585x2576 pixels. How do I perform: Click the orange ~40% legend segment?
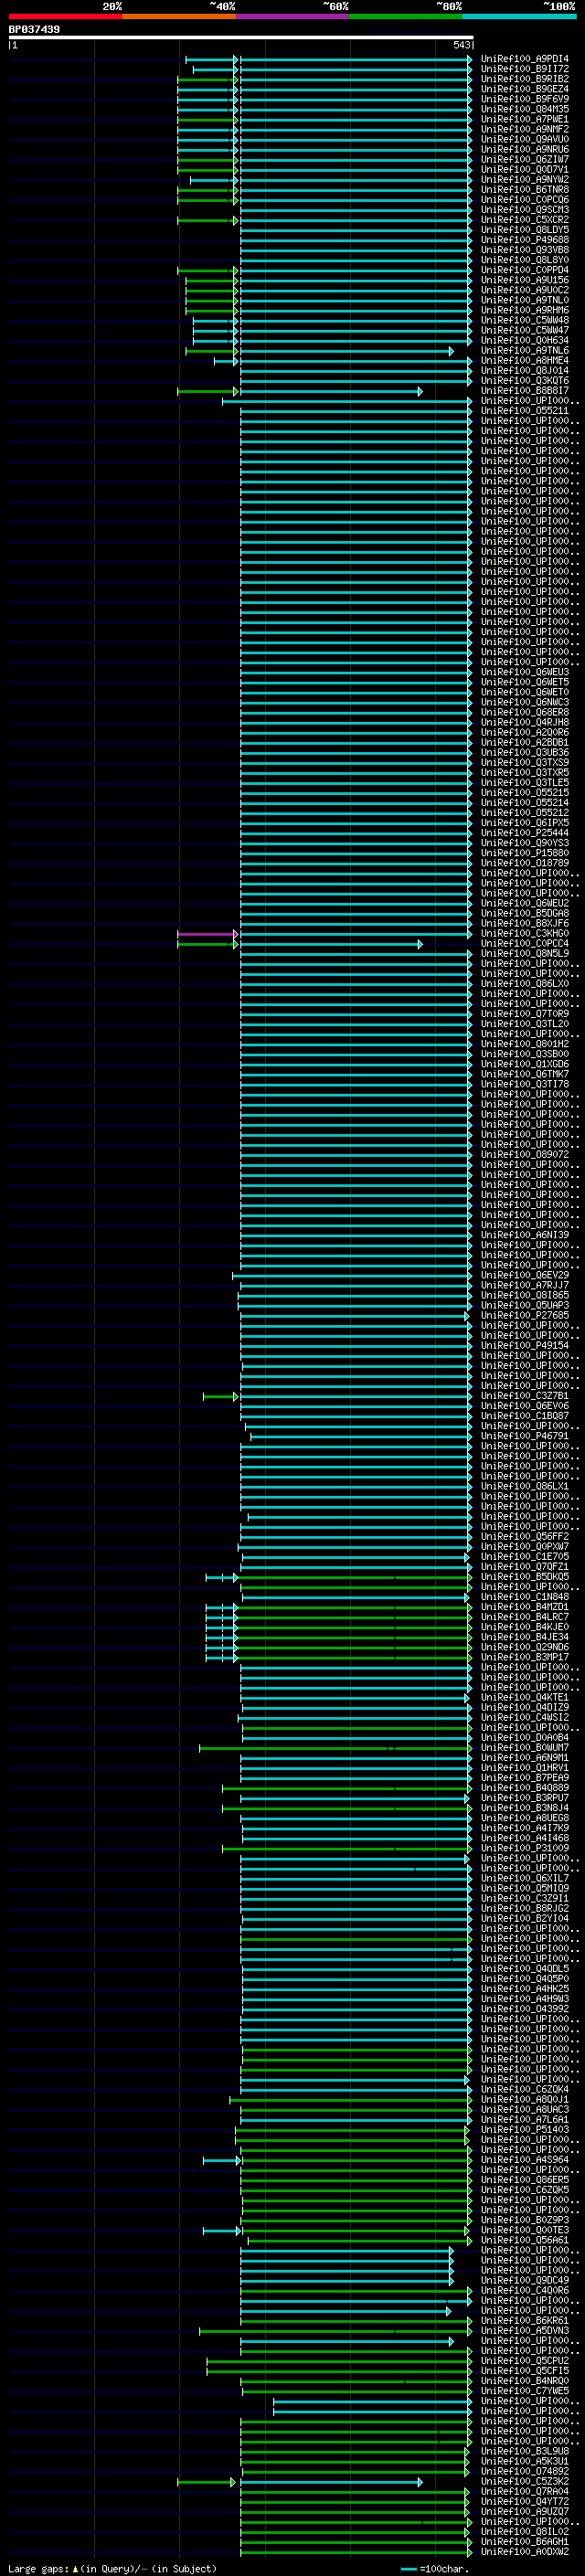click(179, 16)
